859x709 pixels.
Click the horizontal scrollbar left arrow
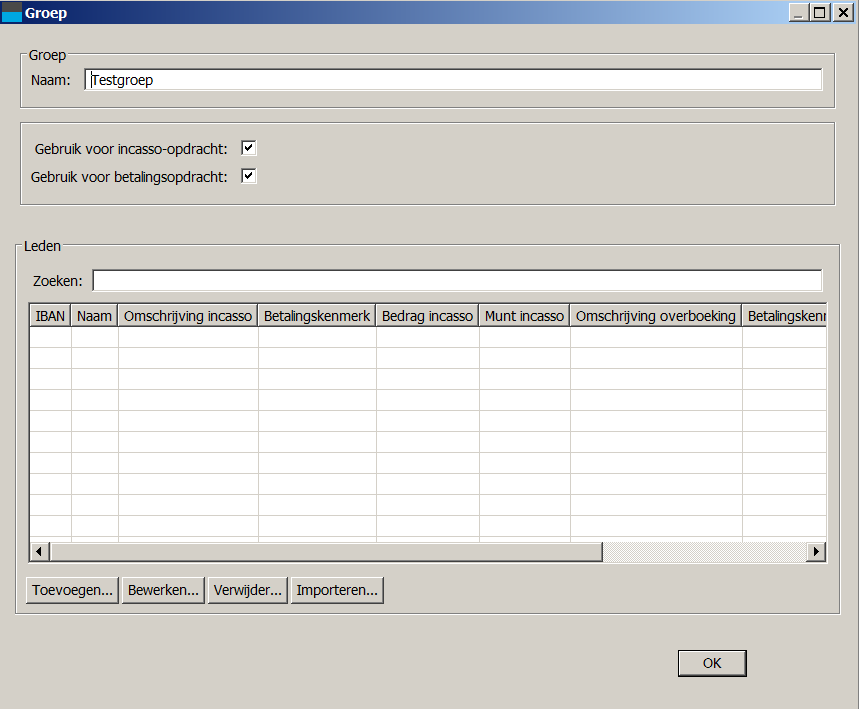(40, 552)
